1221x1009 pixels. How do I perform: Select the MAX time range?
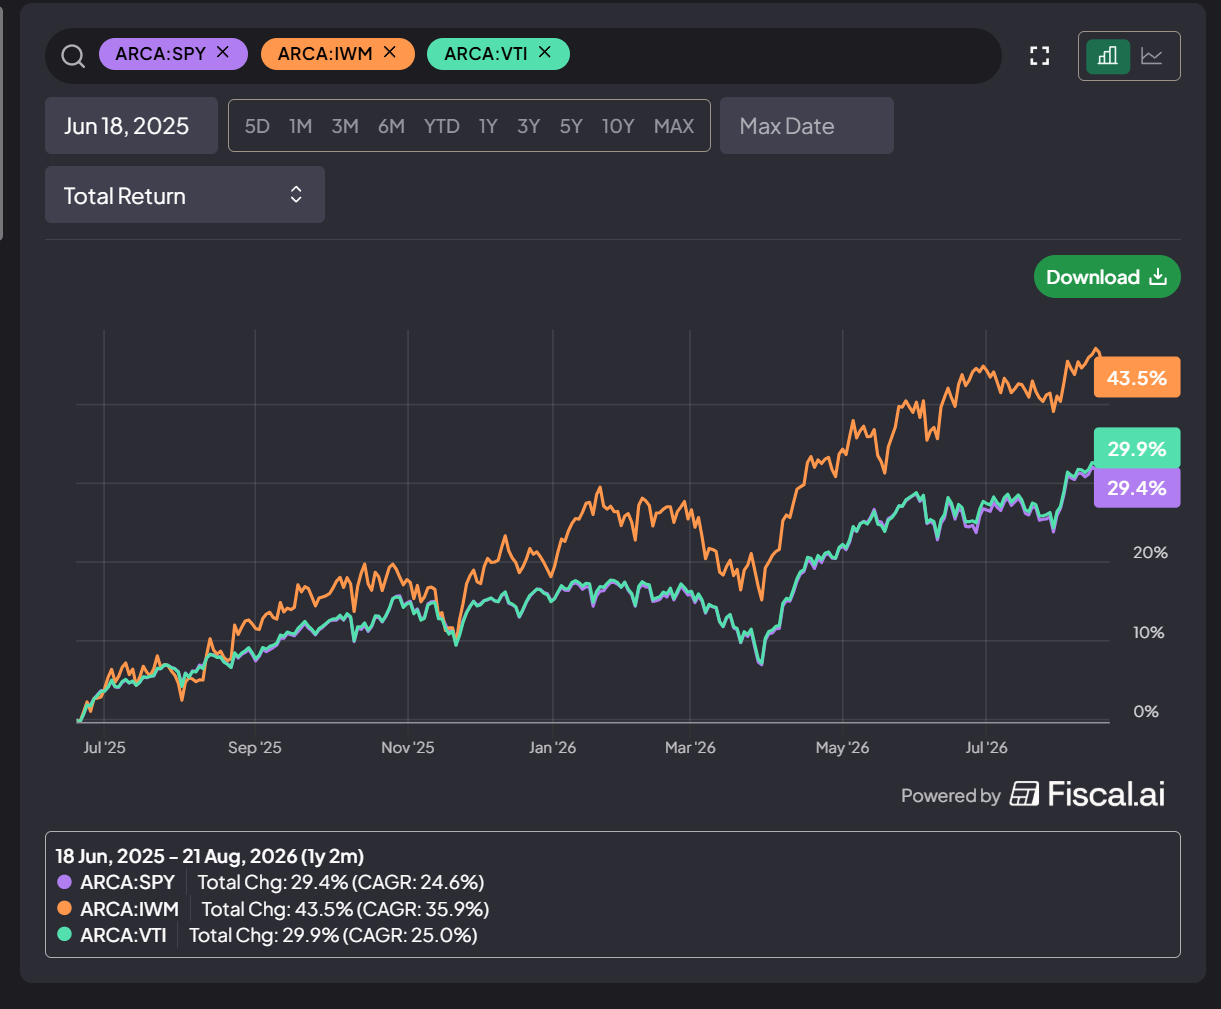674,126
